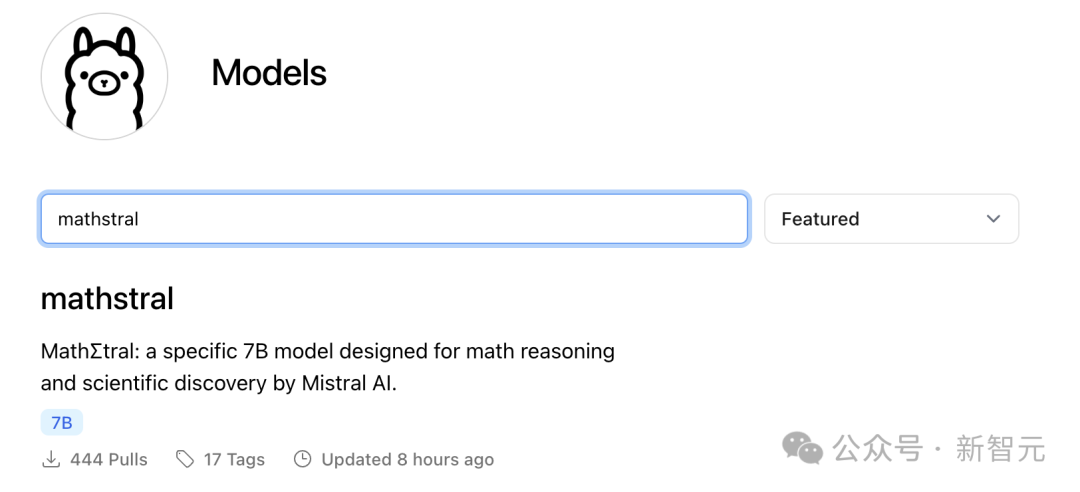Open the 17 Tags link

[x=234, y=460]
